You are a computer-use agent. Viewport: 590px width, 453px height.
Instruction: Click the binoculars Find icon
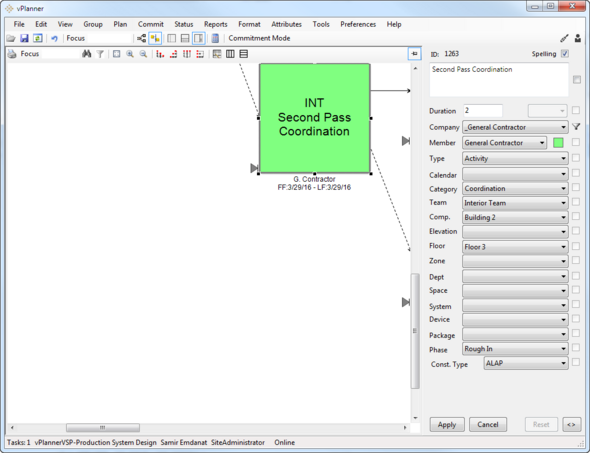click(87, 54)
